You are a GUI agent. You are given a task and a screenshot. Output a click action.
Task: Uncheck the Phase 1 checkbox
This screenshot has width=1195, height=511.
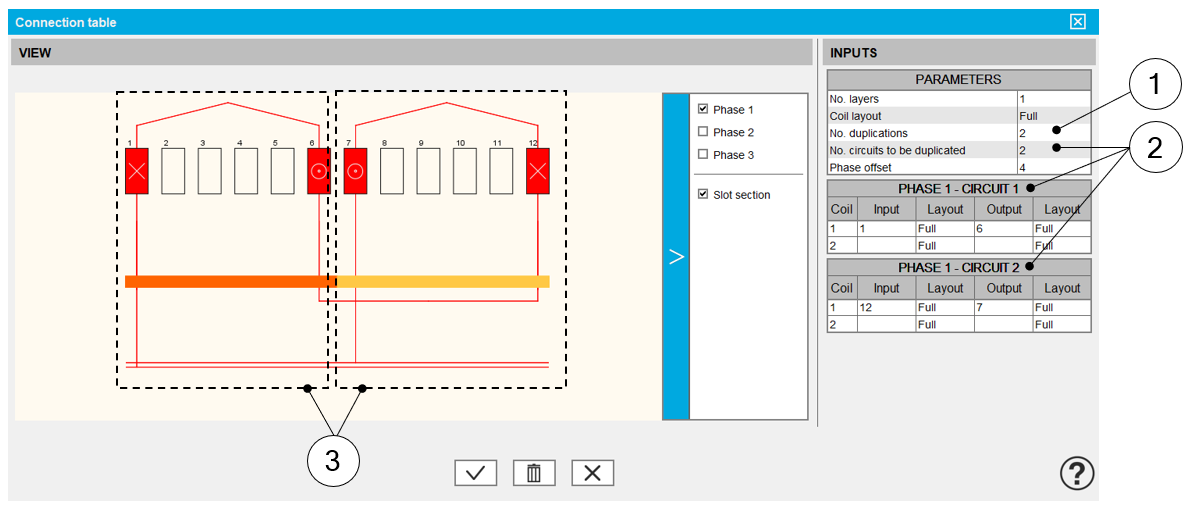[x=703, y=109]
